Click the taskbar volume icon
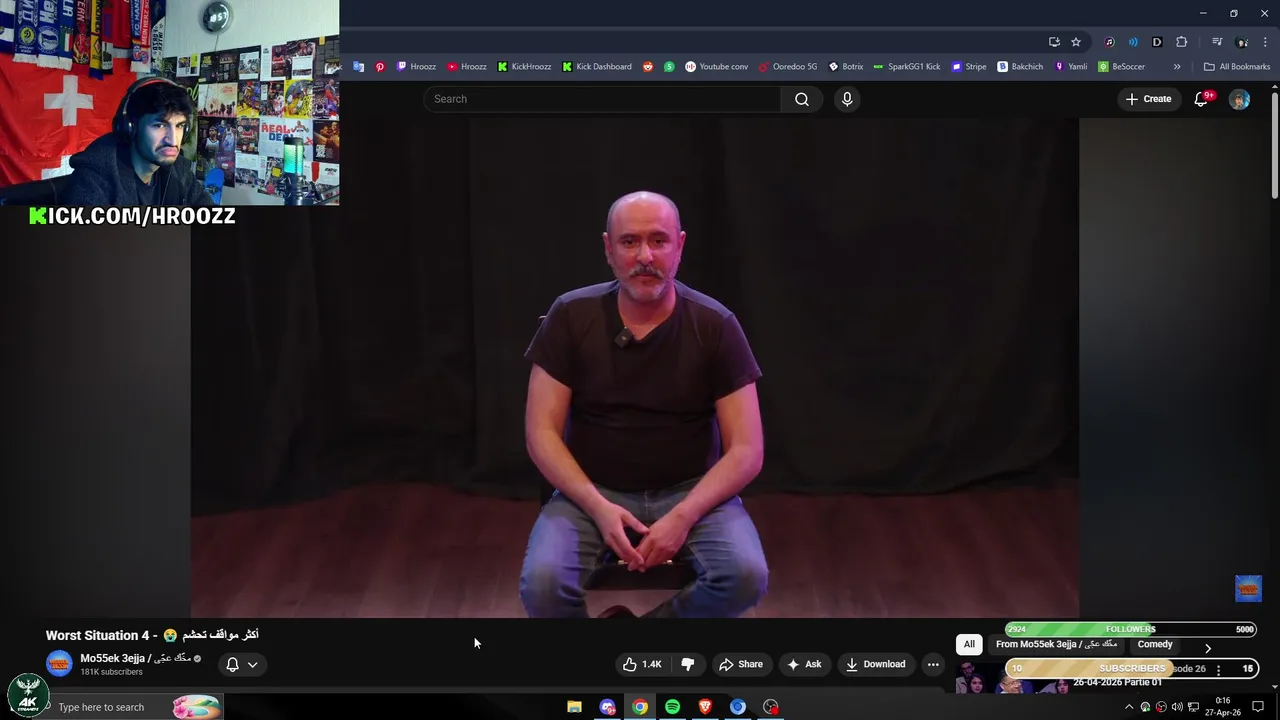Image resolution: width=1280 pixels, height=720 pixels. [x=1177, y=707]
